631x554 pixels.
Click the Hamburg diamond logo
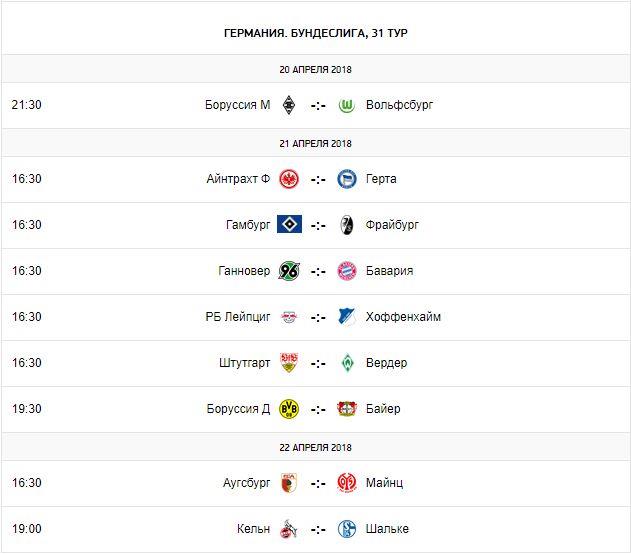coord(289,225)
